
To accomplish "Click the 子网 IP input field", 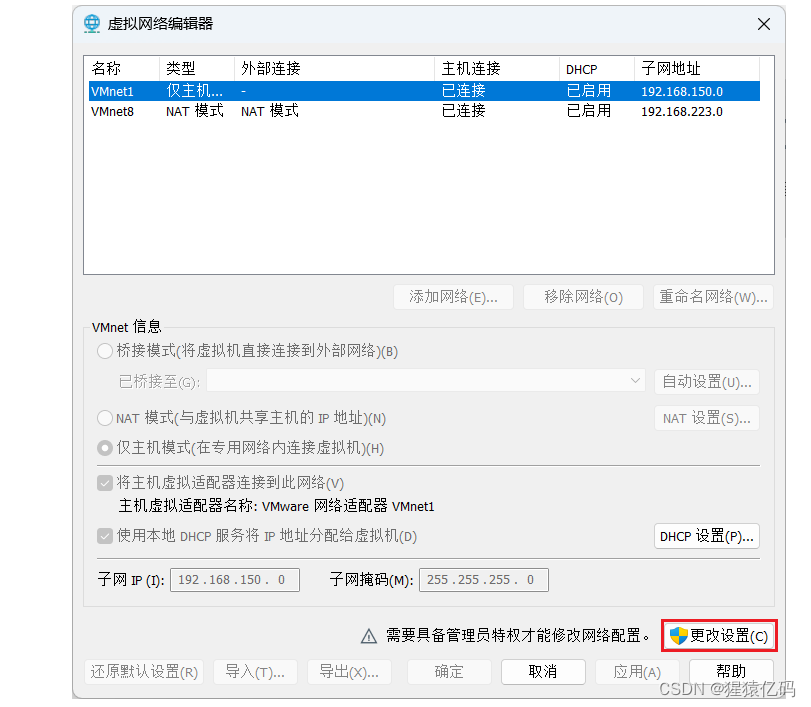I will click(235, 580).
